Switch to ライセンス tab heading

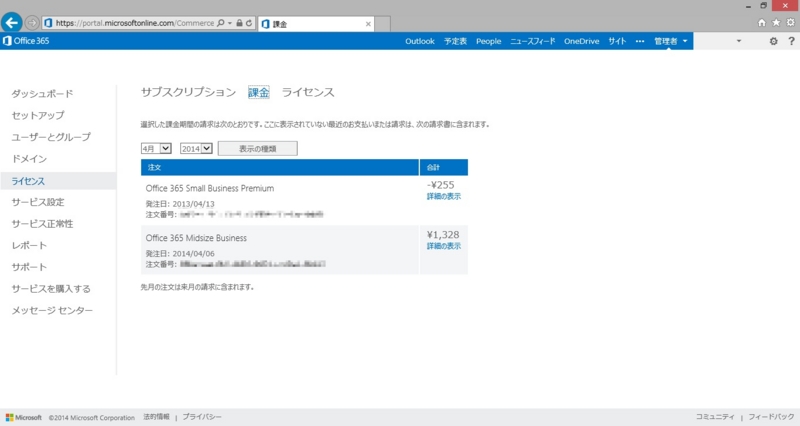click(308, 92)
